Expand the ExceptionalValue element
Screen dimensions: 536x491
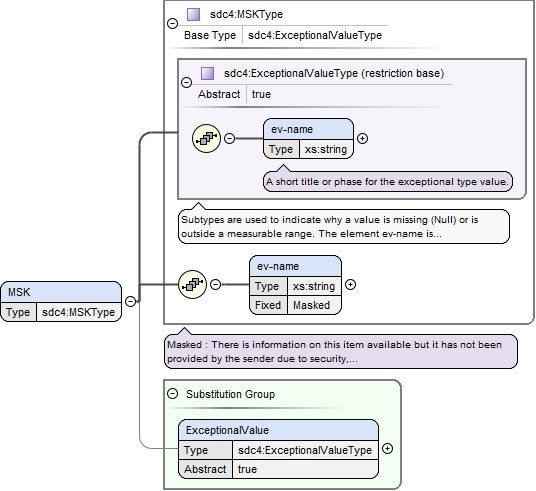[x=387, y=448]
